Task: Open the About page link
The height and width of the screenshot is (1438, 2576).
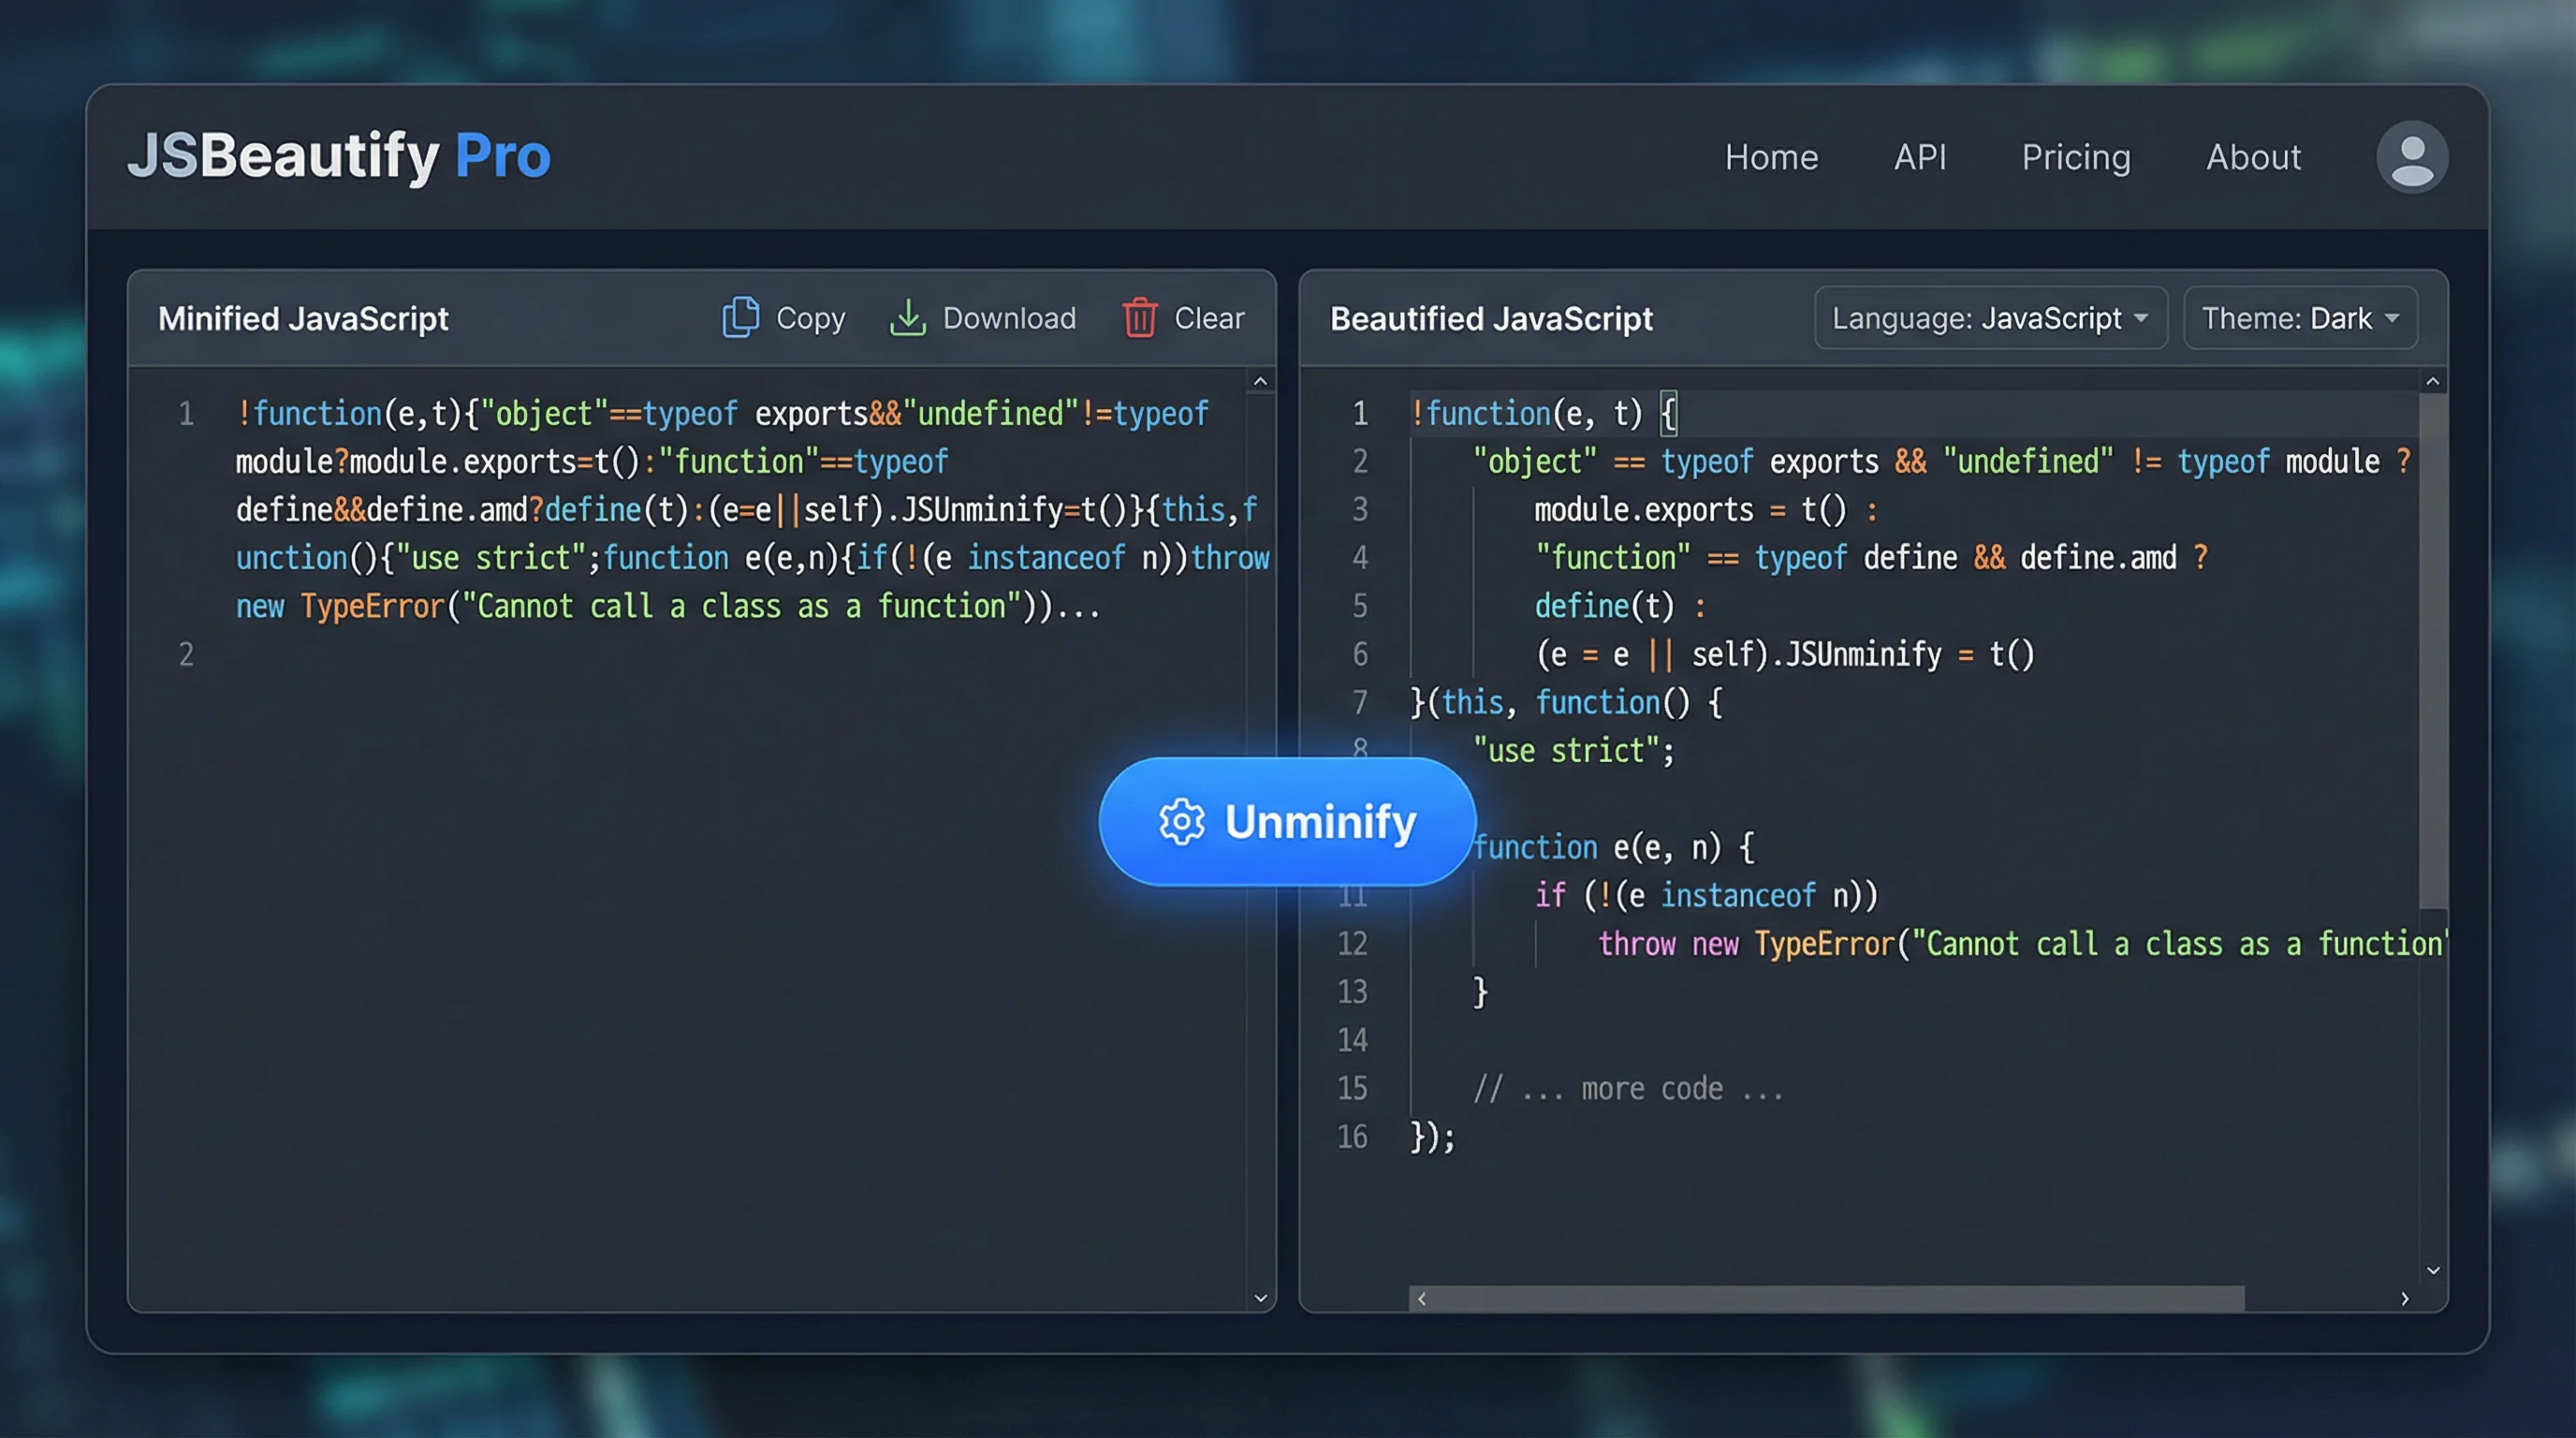Action: (2252, 157)
